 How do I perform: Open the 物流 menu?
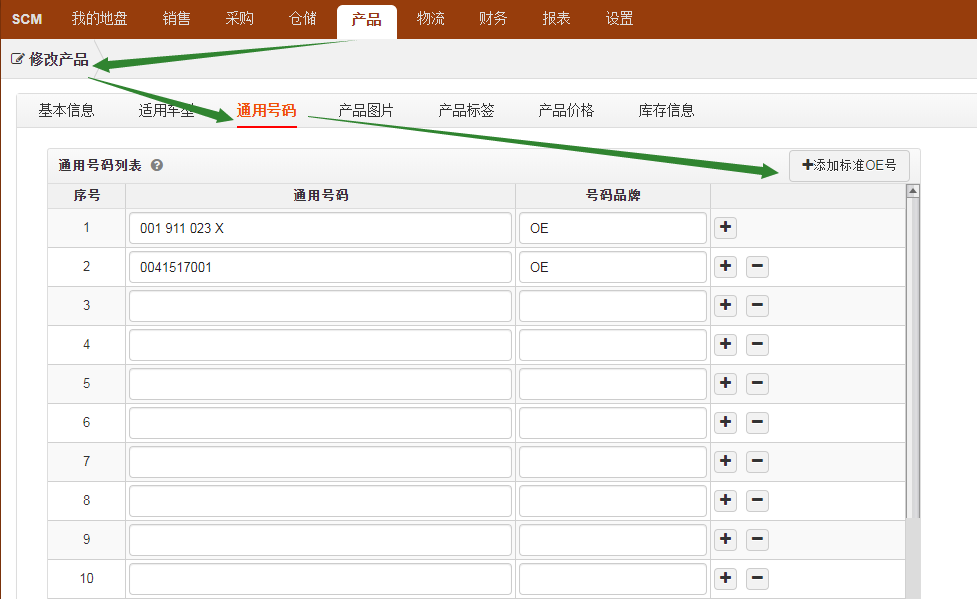tap(431, 19)
